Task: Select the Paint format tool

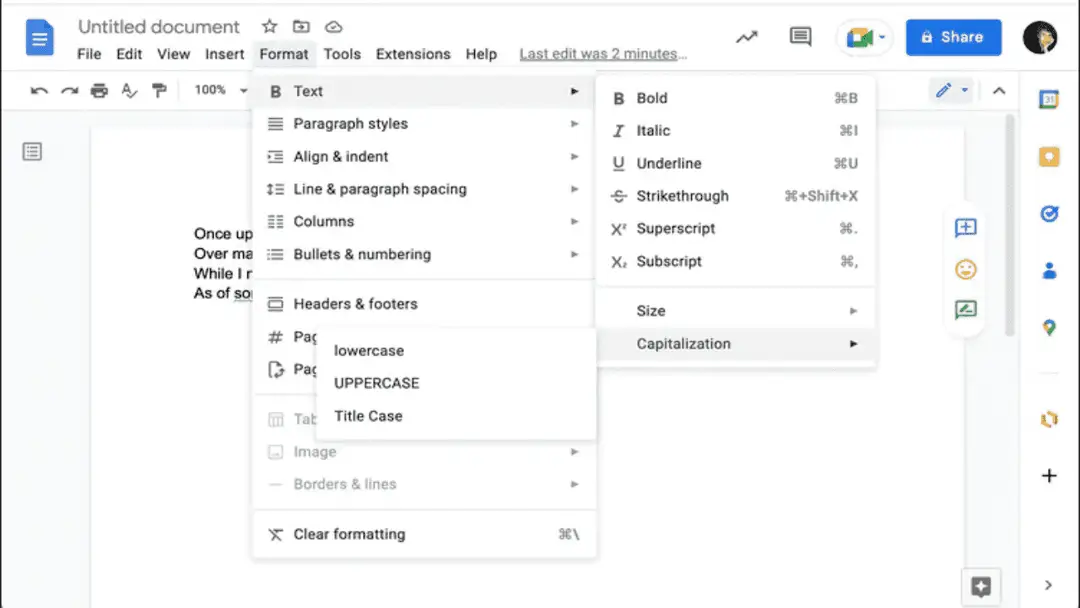Action: [159, 90]
